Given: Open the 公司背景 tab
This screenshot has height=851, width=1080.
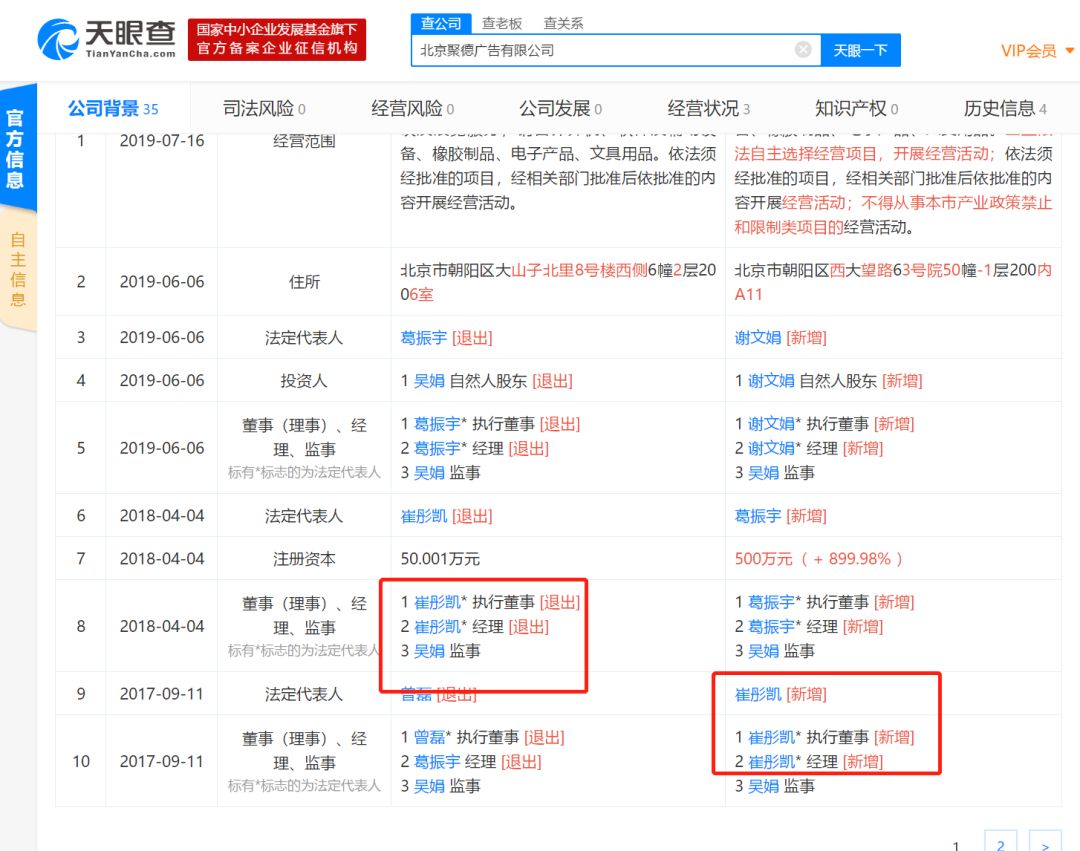Looking at the screenshot, I should coord(113,108).
